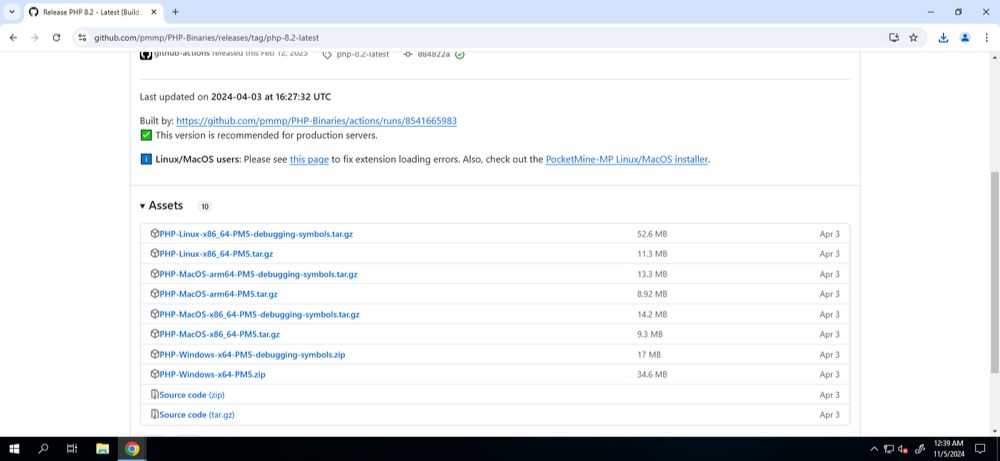
Task: Download PHP-Windows-x64-PM5.zip
Action: tap(212, 374)
